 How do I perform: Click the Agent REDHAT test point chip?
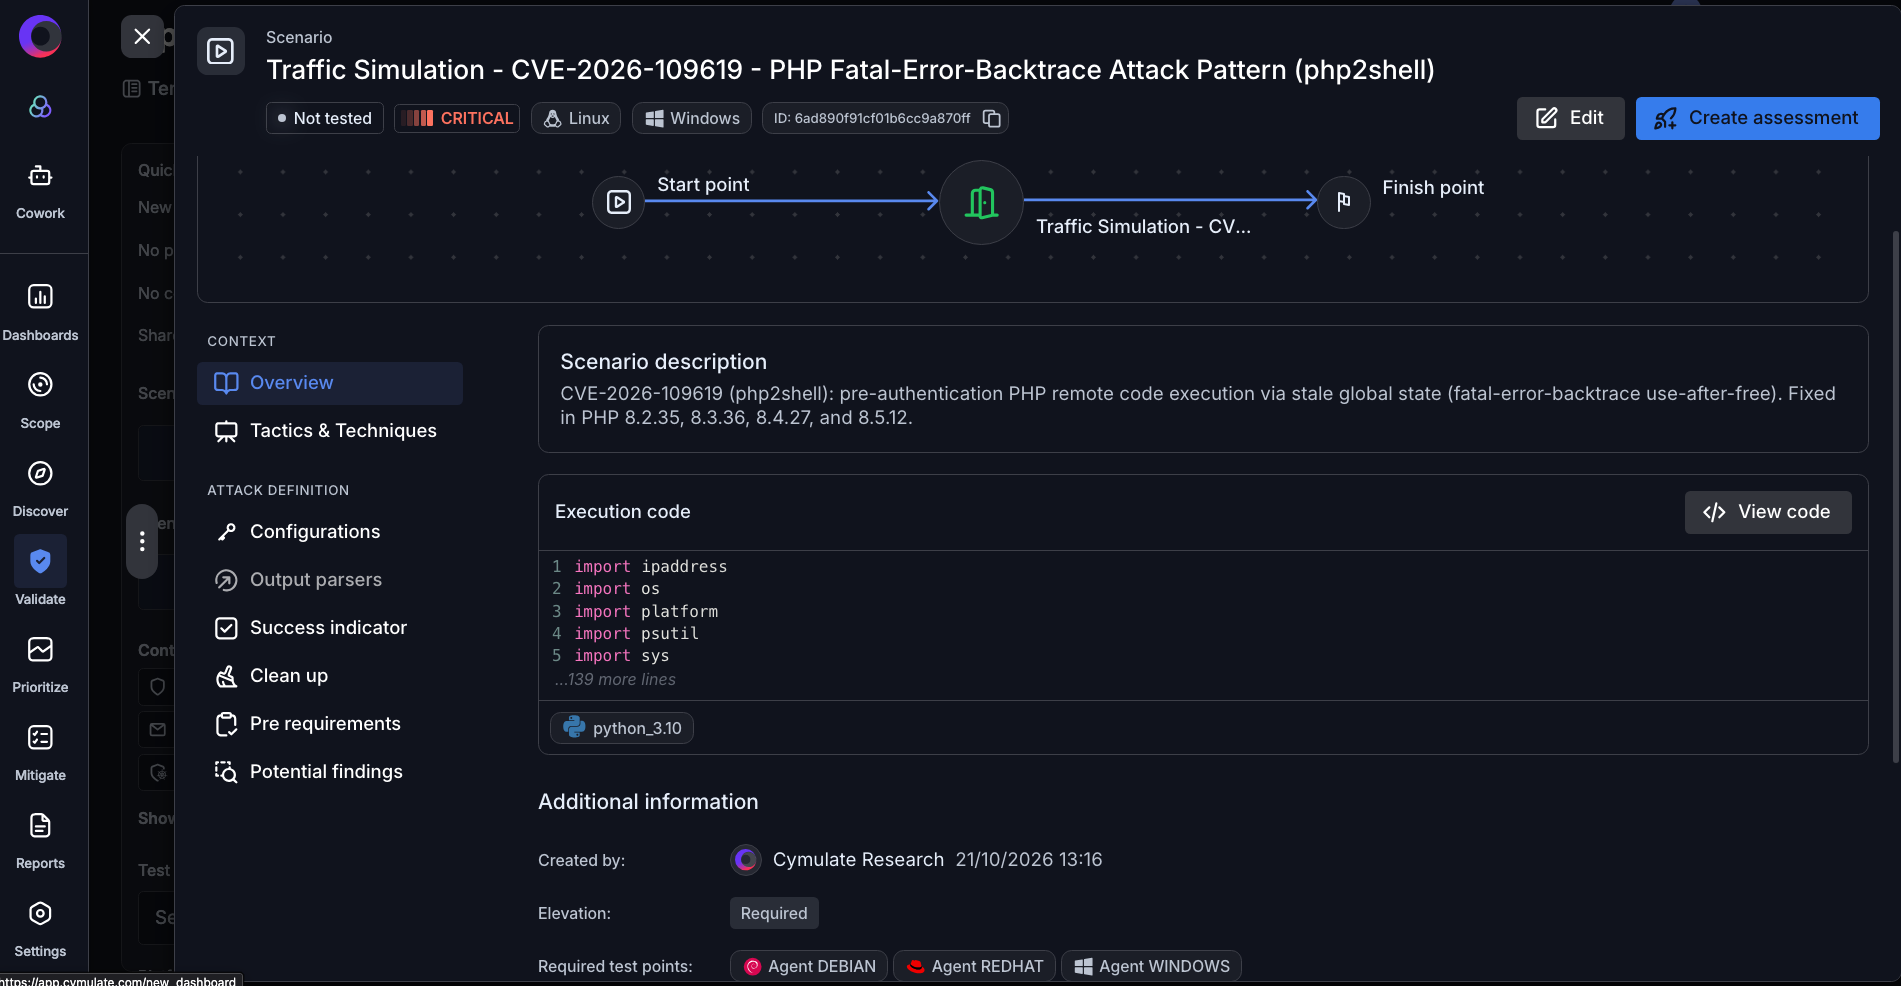point(974,966)
